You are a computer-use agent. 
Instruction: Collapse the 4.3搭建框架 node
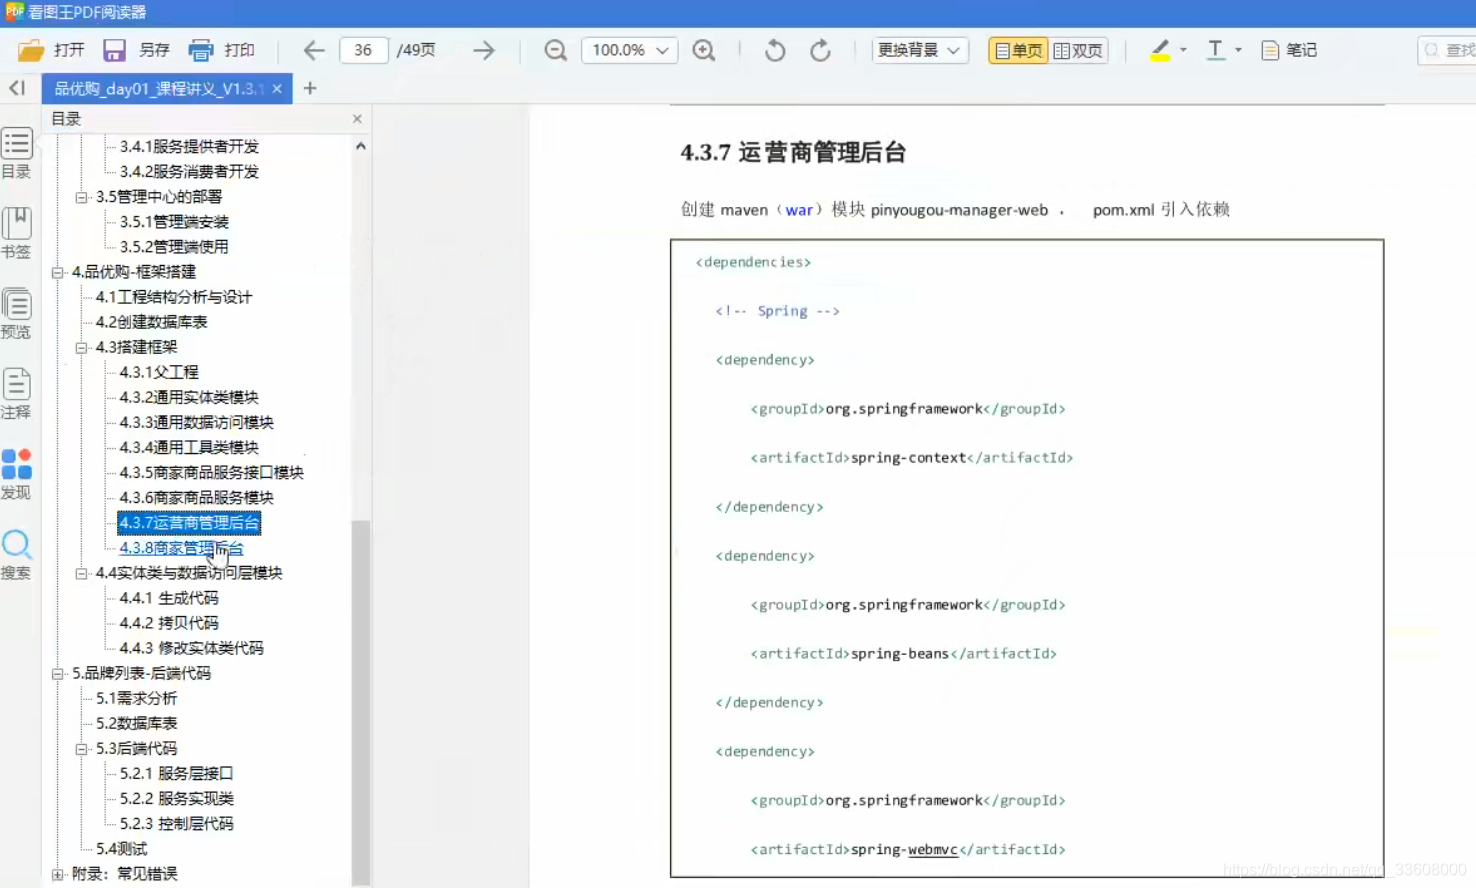tap(82, 347)
